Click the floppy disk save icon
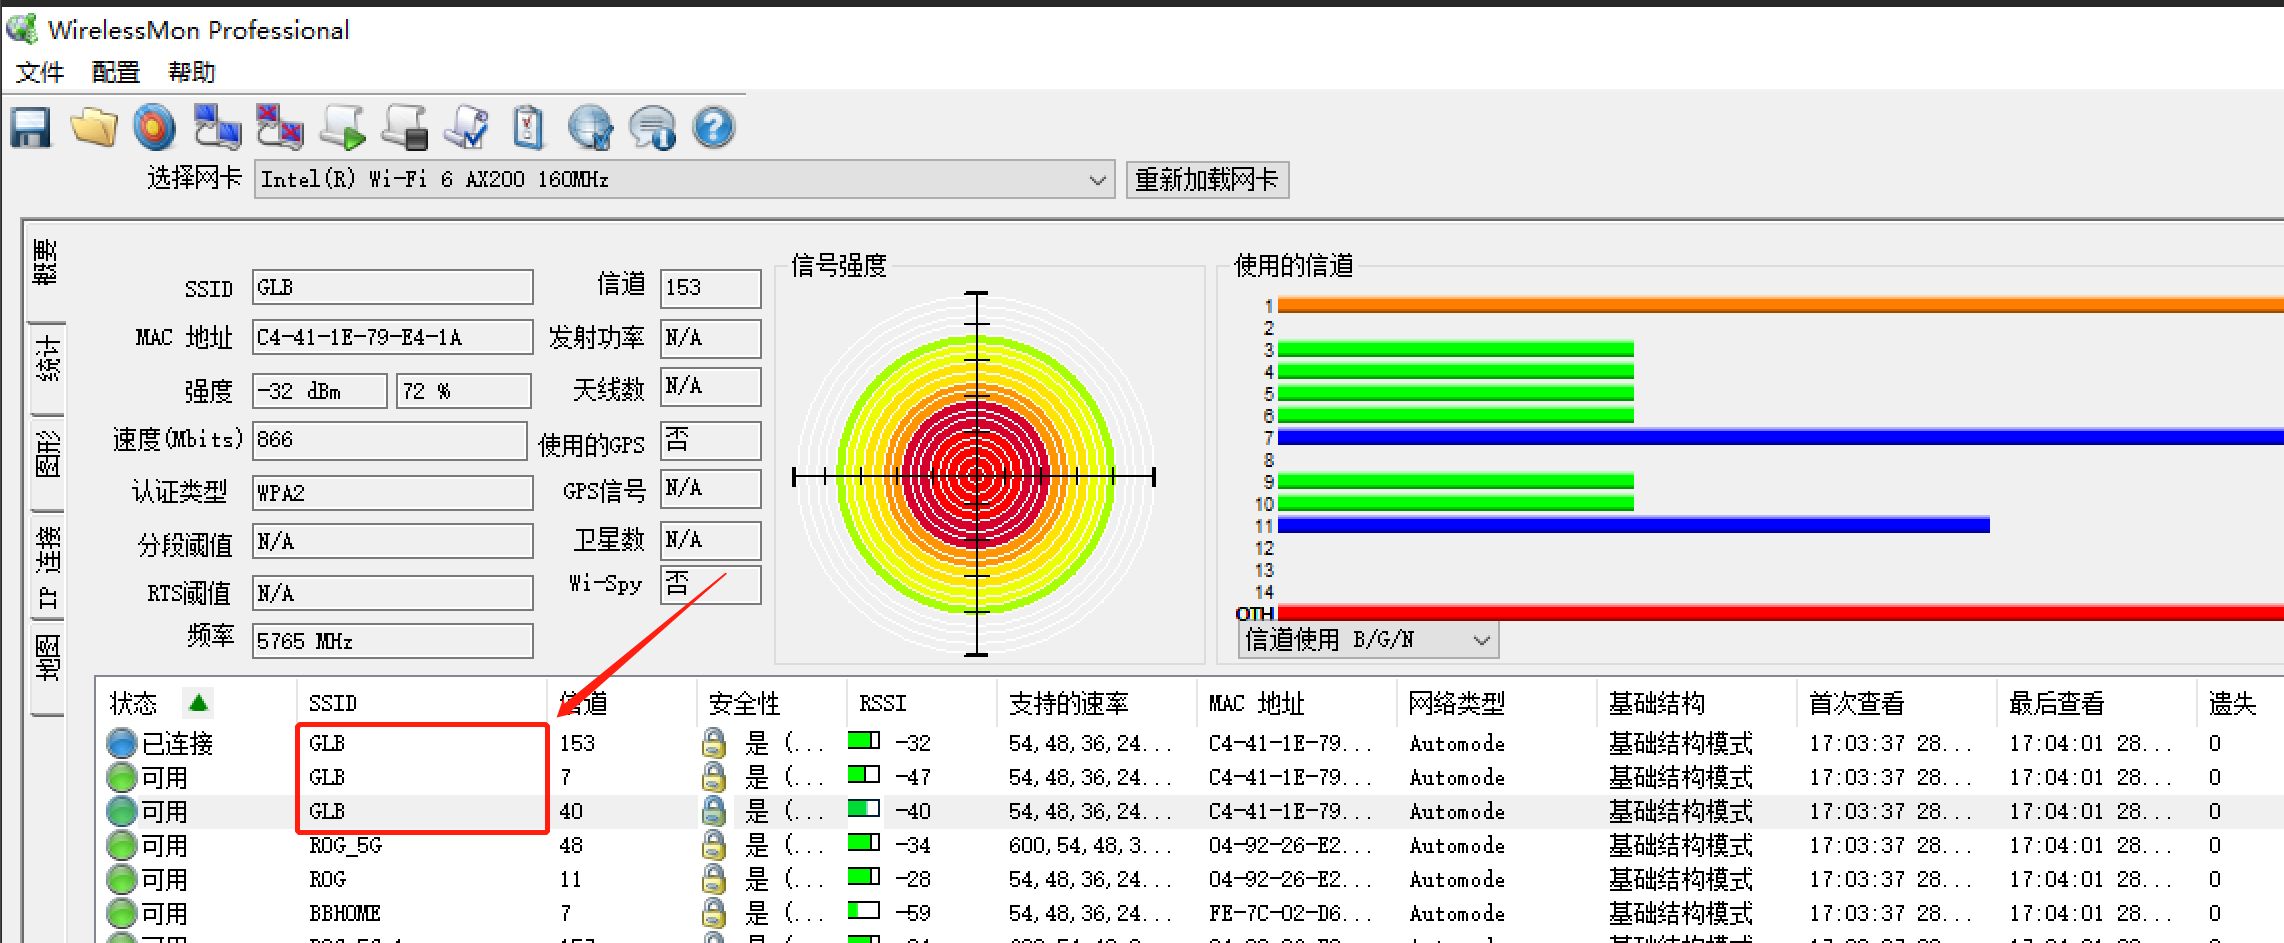The image size is (2284, 943). point(31,128)
